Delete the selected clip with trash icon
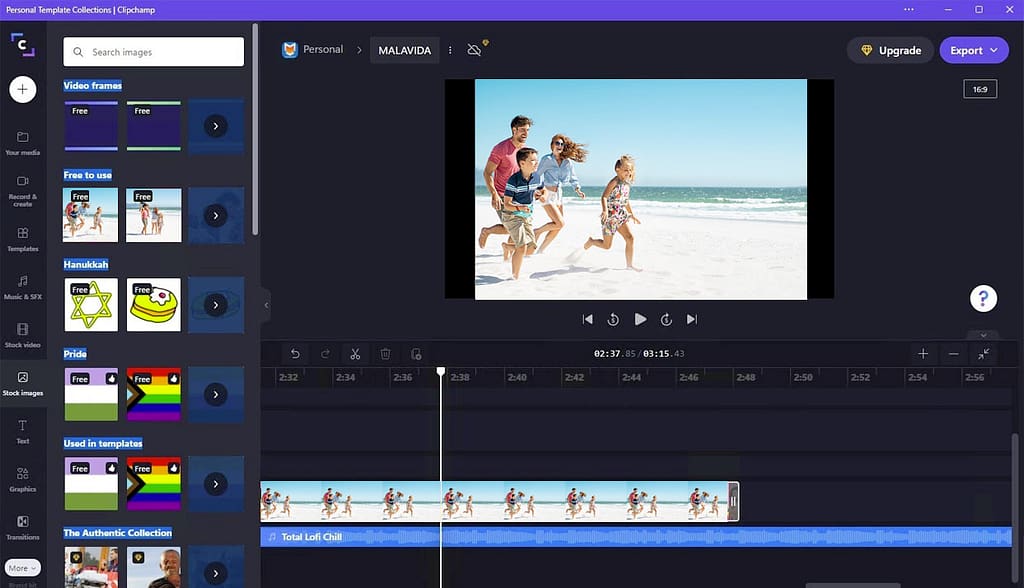This screenshot has height=588, width=1024. 385,353
